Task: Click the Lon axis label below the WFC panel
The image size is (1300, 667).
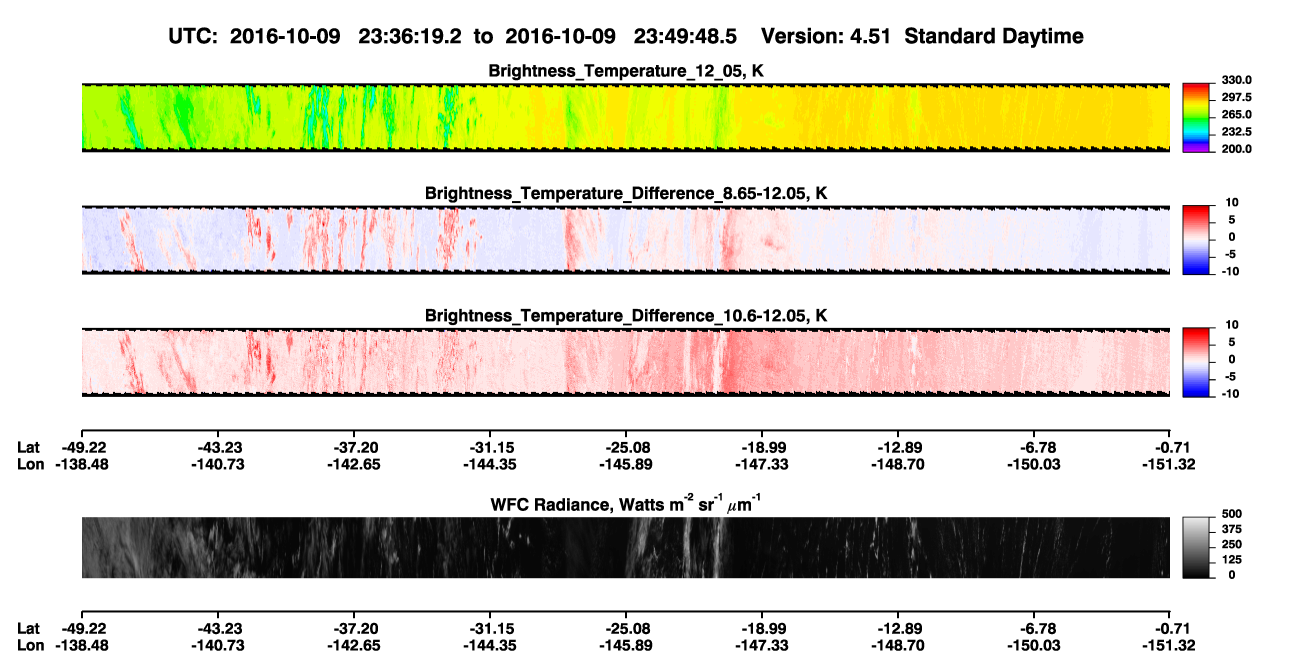Action: point(30,645)
